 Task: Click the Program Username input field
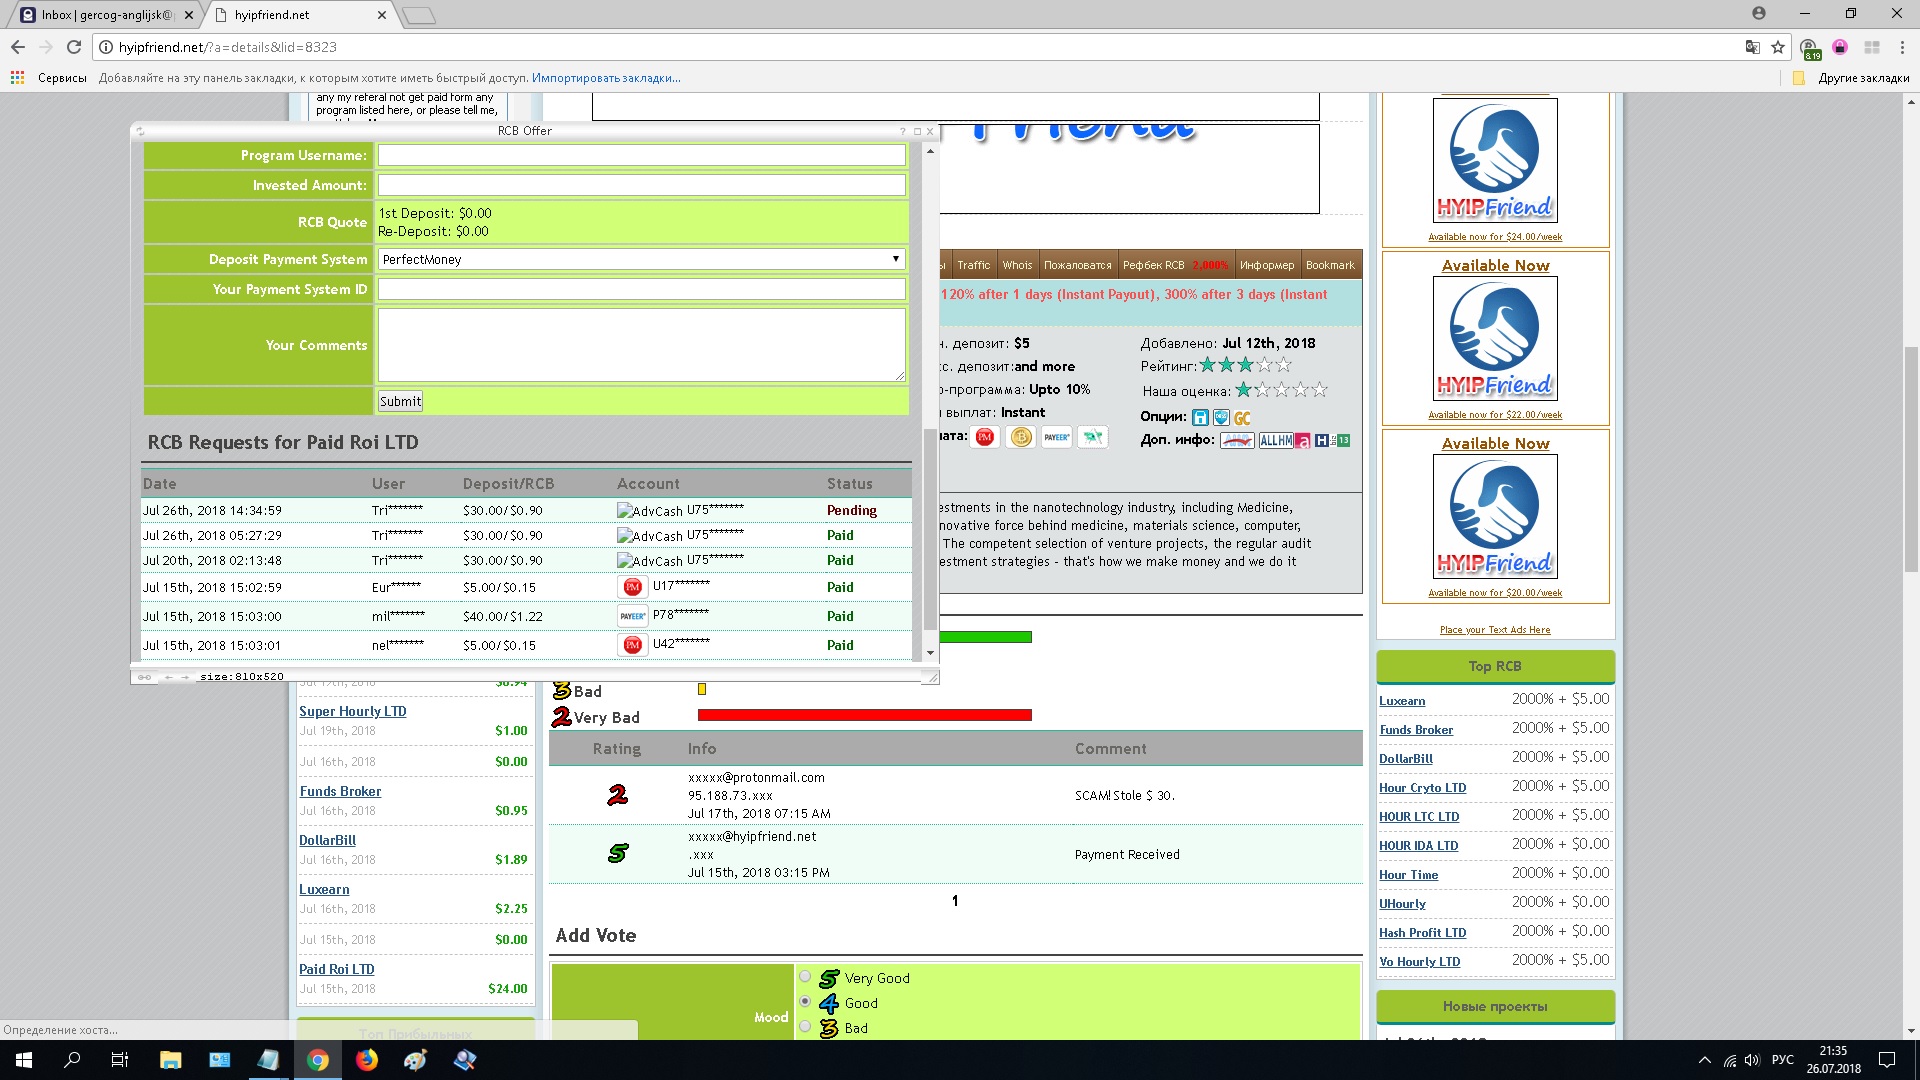coord(641,155)
